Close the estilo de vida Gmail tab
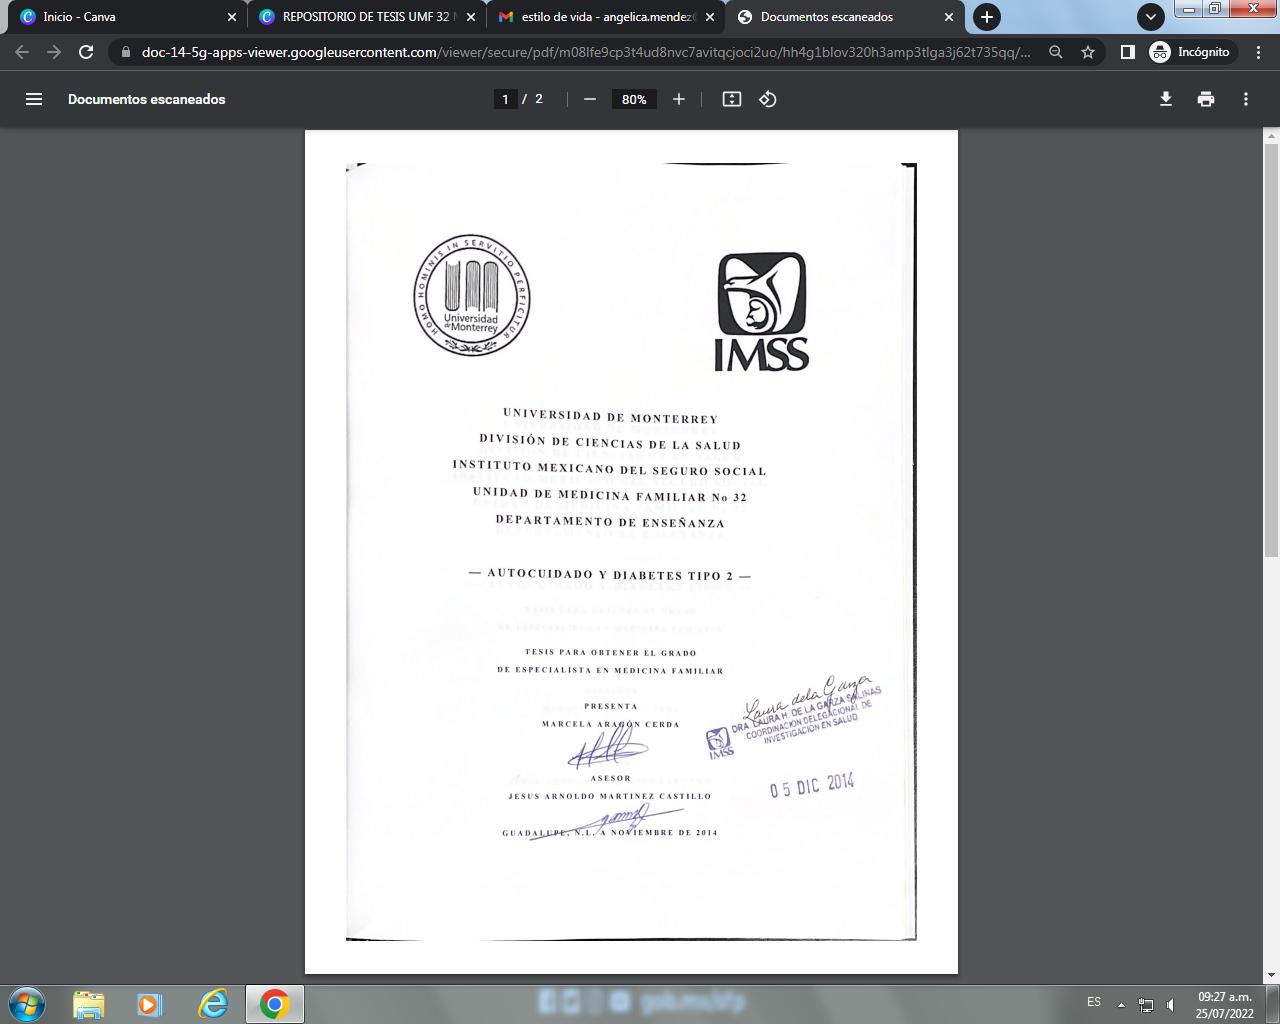The height and width of the screenshot is (1024, 1280). pos(711,17)
